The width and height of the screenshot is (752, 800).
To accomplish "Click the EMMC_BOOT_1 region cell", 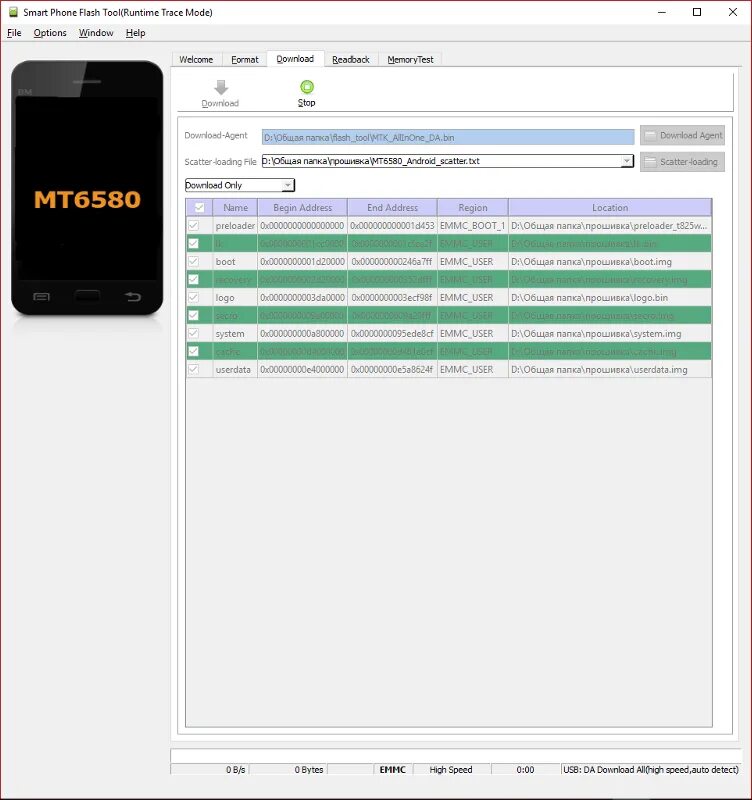I will [473, 226].
